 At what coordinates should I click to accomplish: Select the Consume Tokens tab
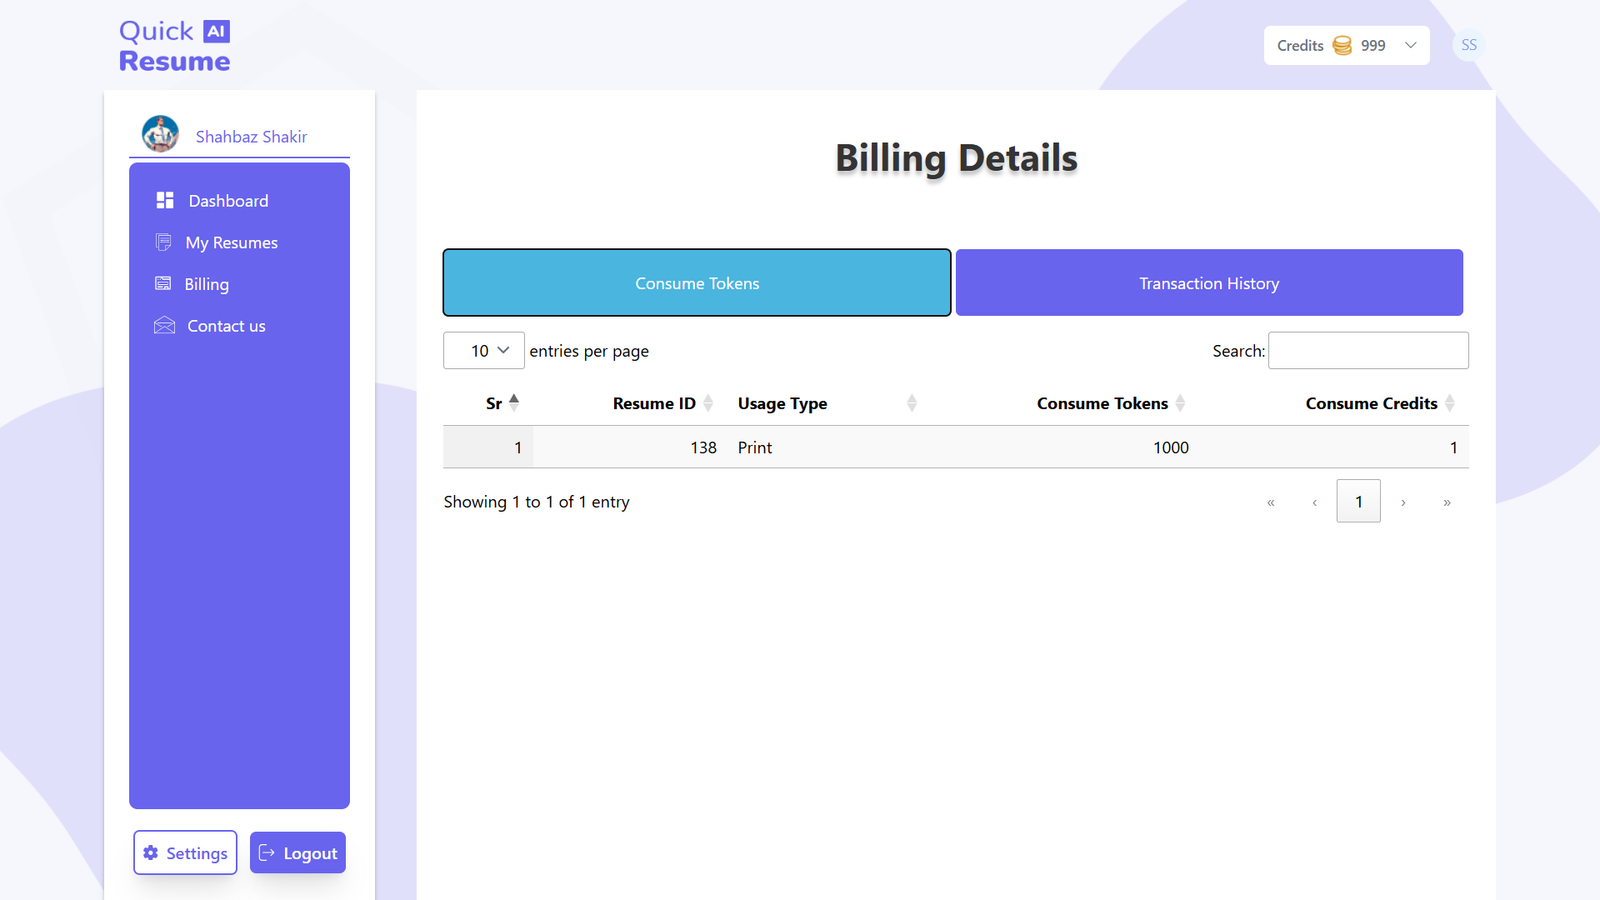[x=697, y=283]
